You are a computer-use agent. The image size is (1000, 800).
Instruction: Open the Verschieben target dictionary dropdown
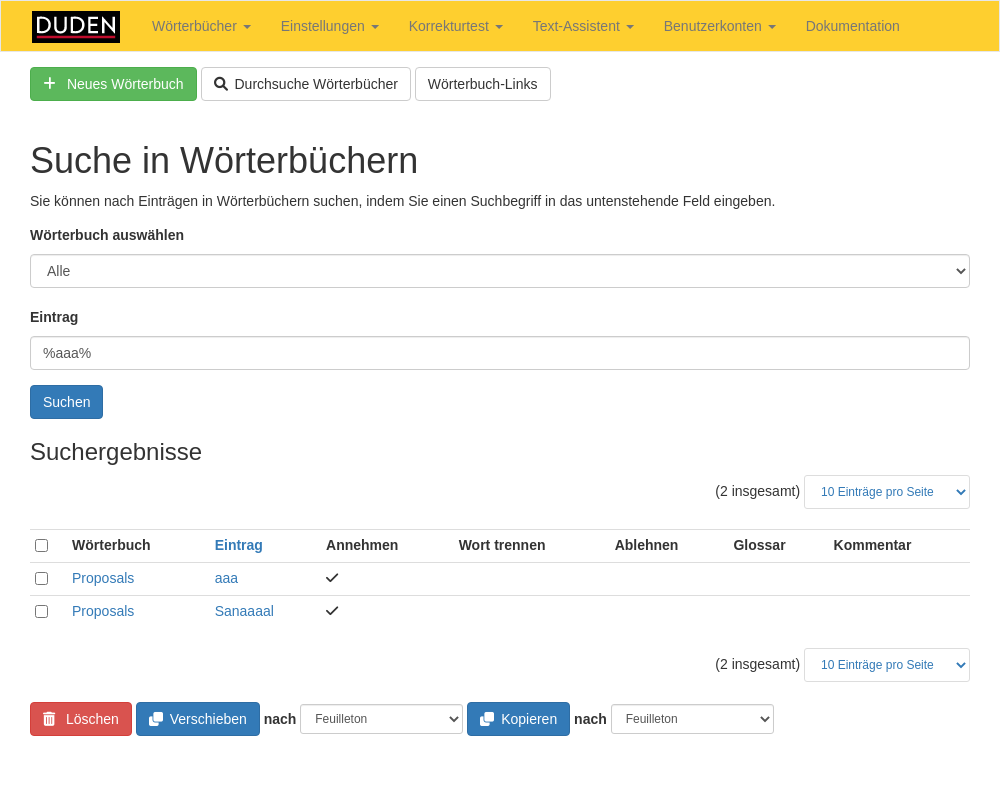tap(381, 719)
